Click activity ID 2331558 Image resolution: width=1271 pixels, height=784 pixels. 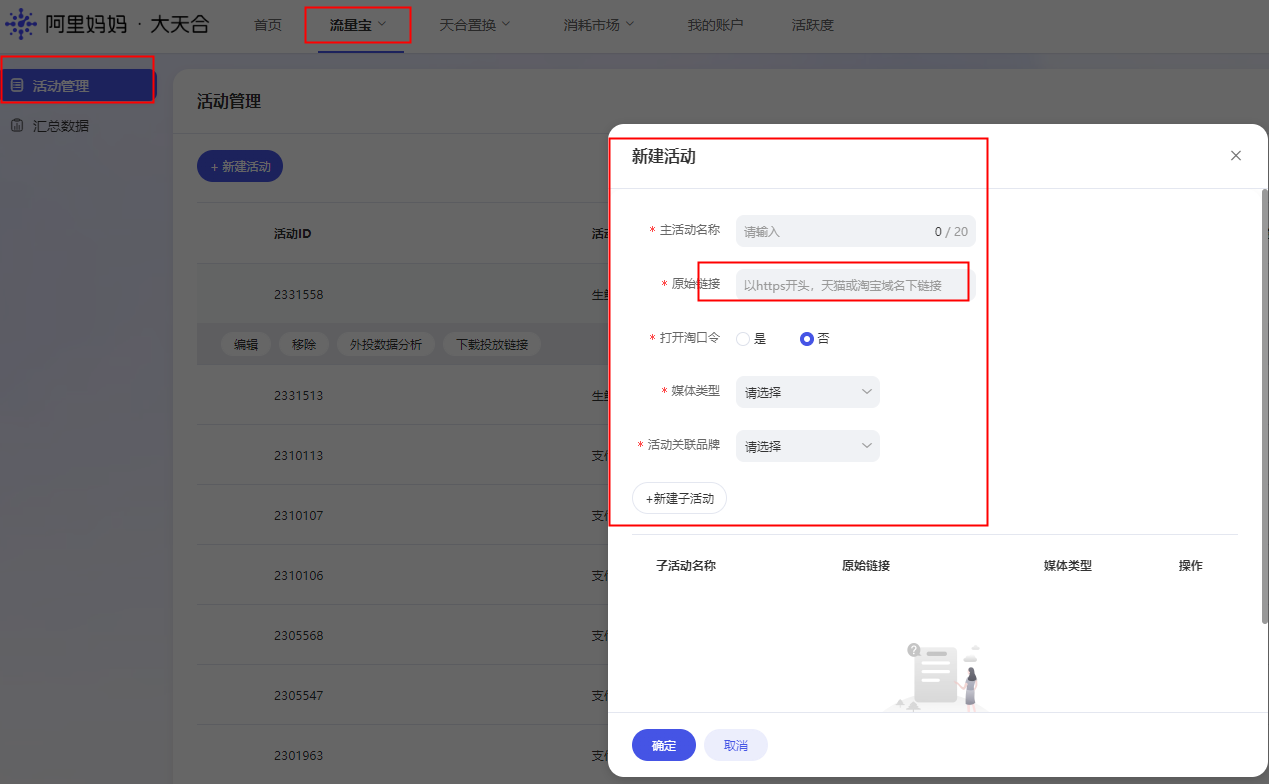(298, 295)
